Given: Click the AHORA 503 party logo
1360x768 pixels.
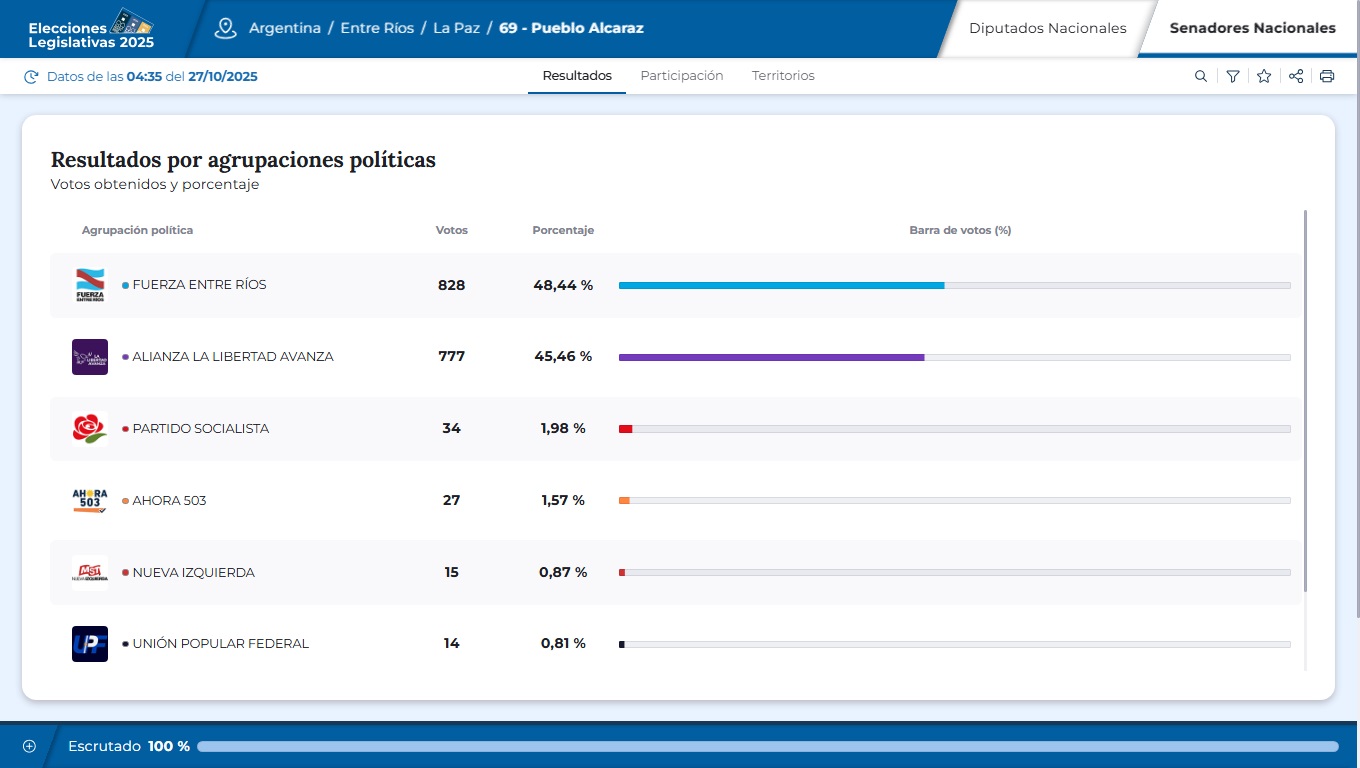Looking at the screenshot, I should (x=90, y=500).
